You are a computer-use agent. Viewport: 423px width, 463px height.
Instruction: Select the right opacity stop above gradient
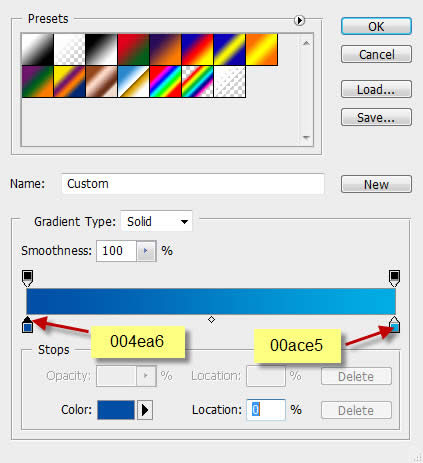(394, 279)
